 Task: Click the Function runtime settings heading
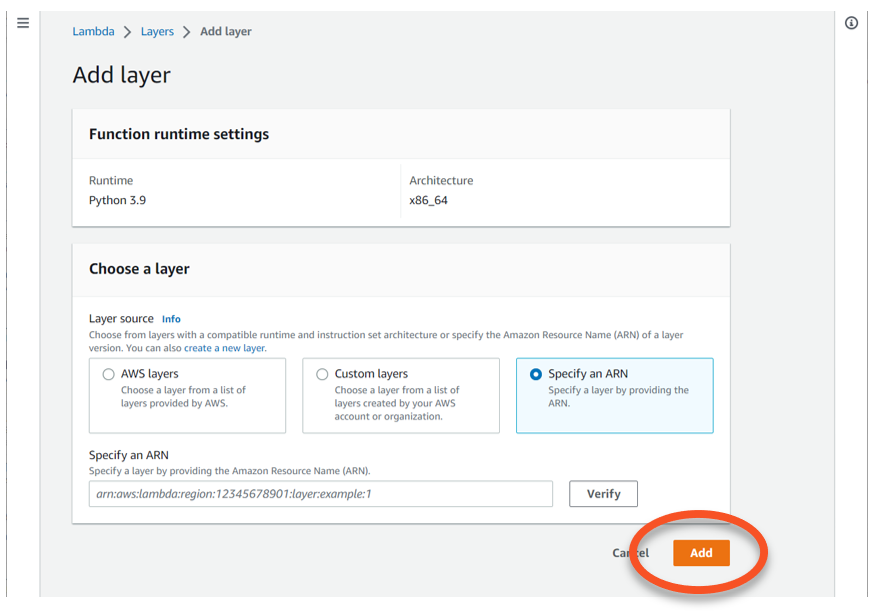[179, 134]
